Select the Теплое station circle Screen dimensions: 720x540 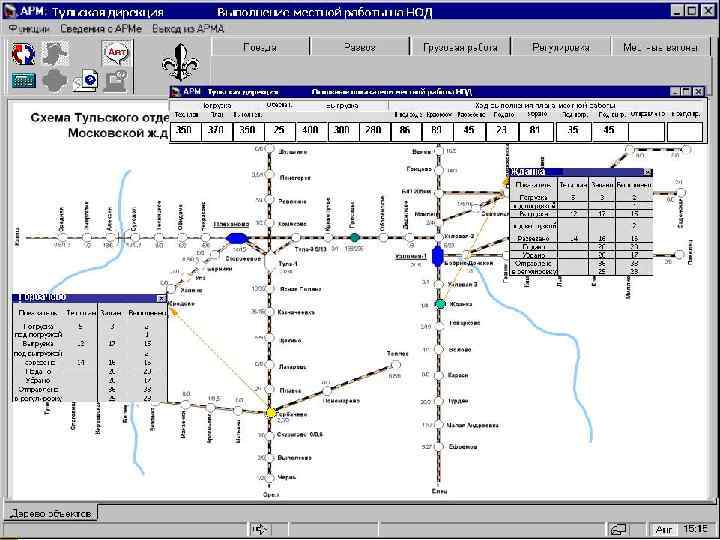pos(395,364)
